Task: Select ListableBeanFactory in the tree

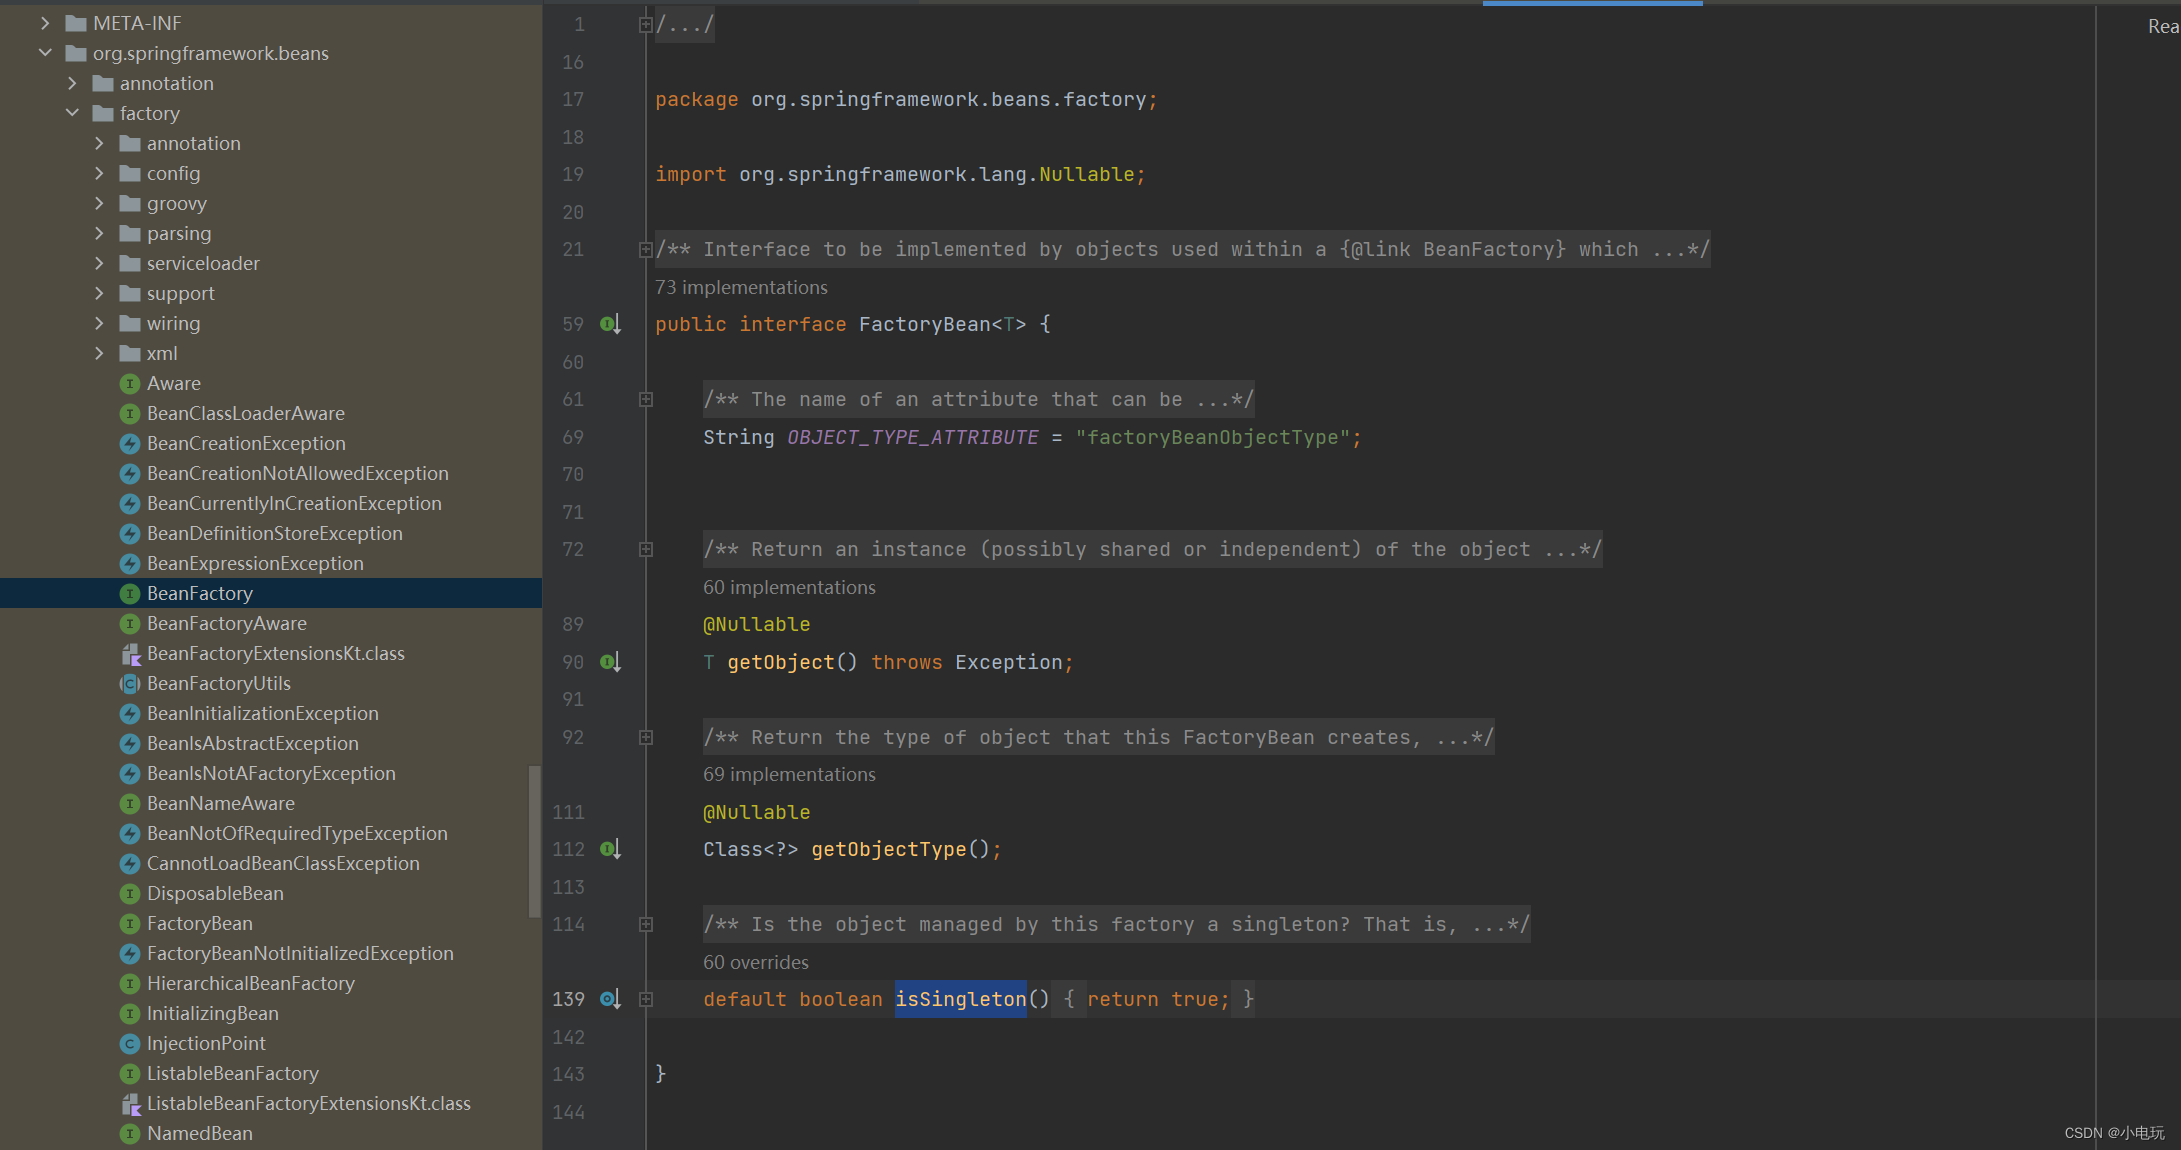Action: [x=233, y=1073]
